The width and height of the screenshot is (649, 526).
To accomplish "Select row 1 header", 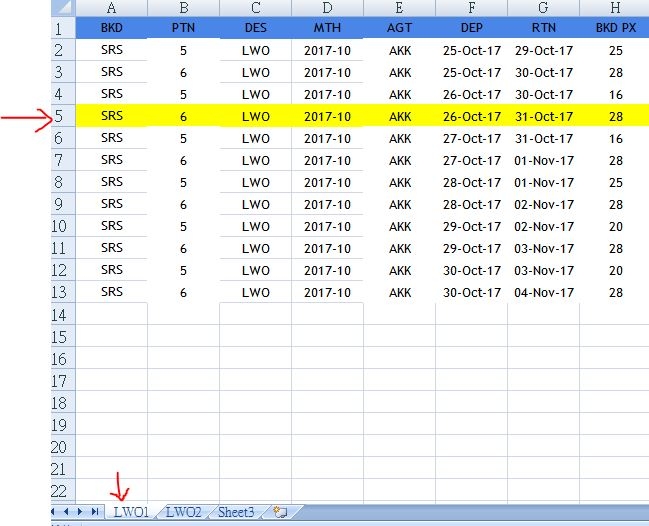I will pyautogui.click(x=63, y=28).
